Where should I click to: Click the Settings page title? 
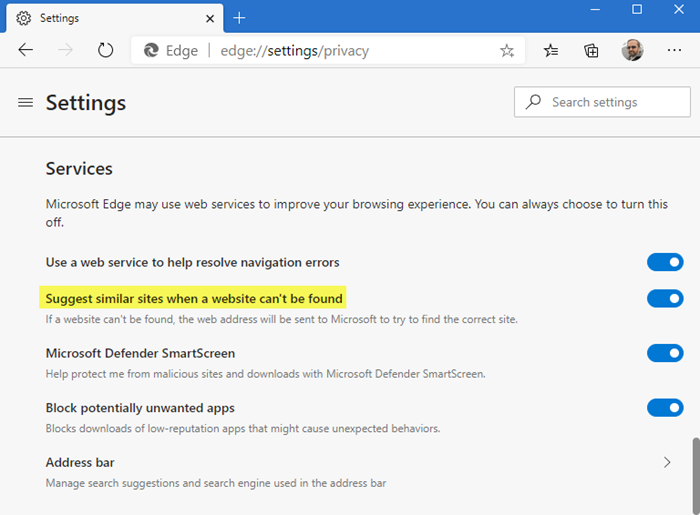coord(86,103)
